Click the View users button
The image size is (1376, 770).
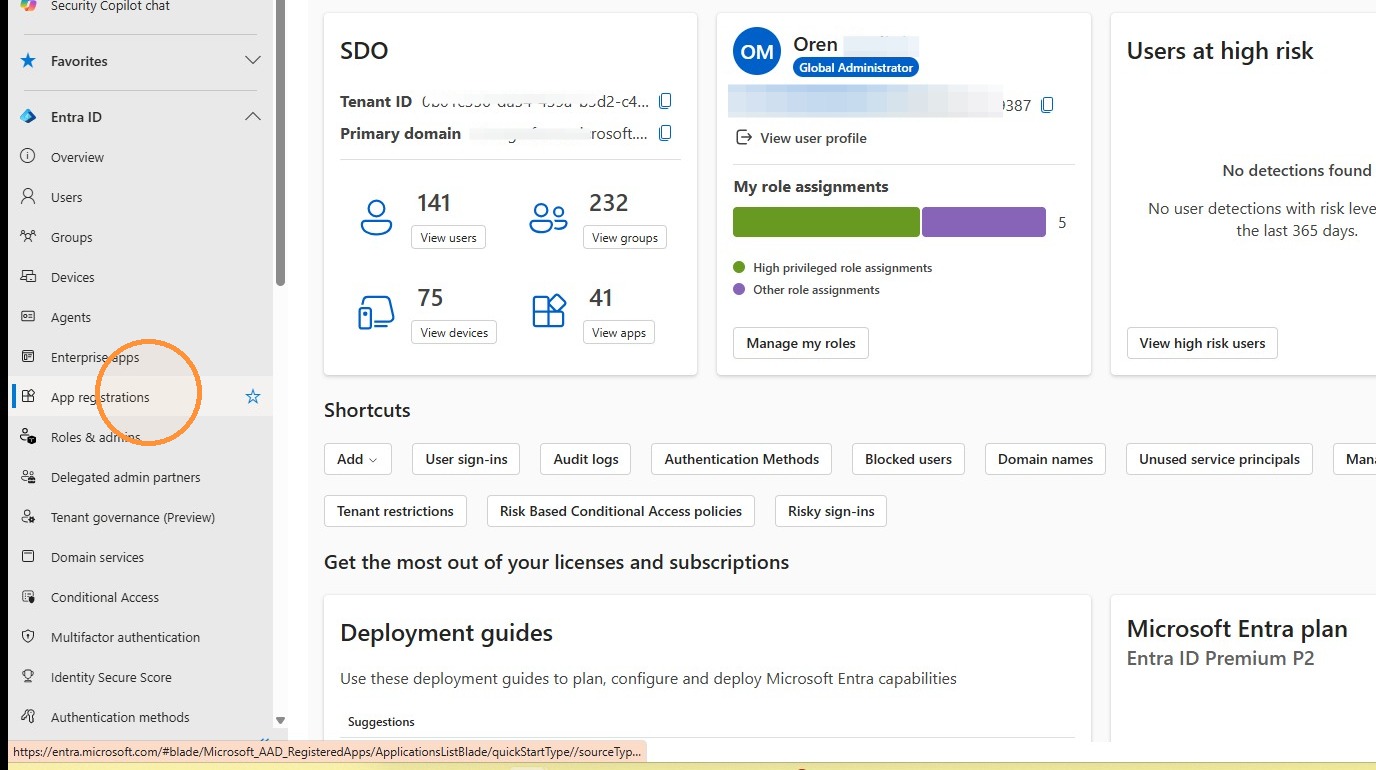(x=448, y=237)
